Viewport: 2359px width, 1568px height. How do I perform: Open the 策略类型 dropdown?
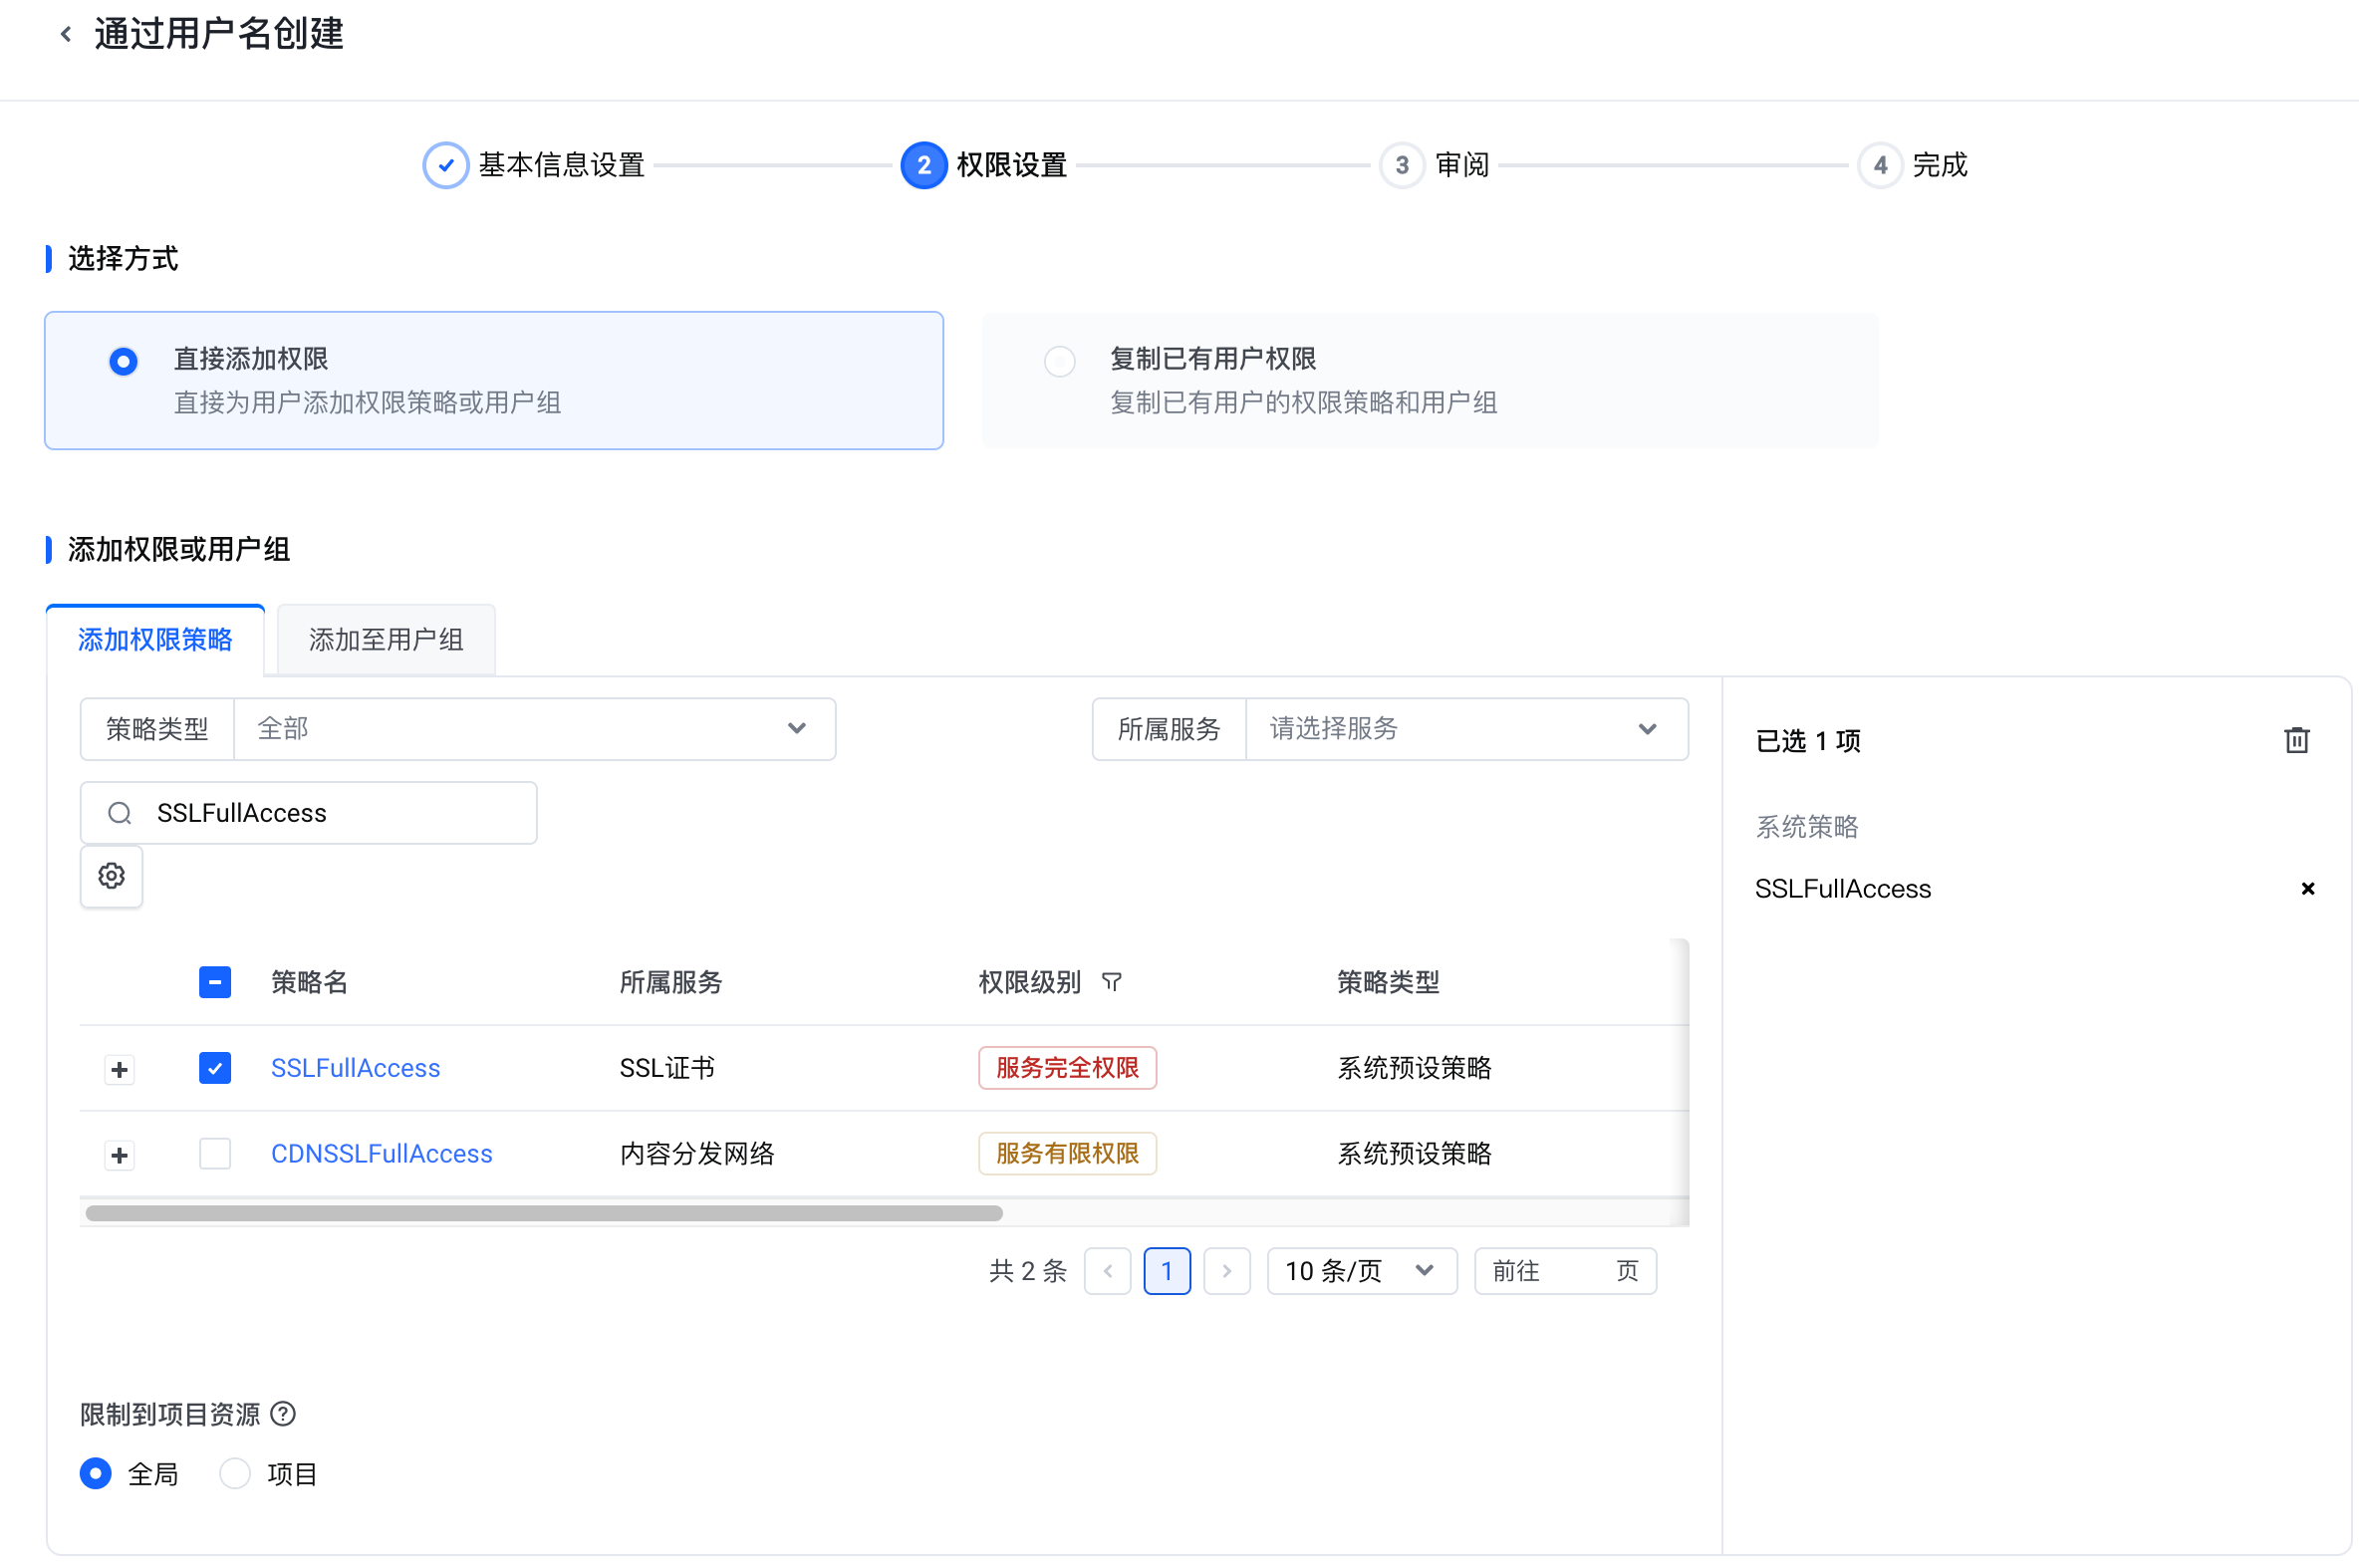534,729
